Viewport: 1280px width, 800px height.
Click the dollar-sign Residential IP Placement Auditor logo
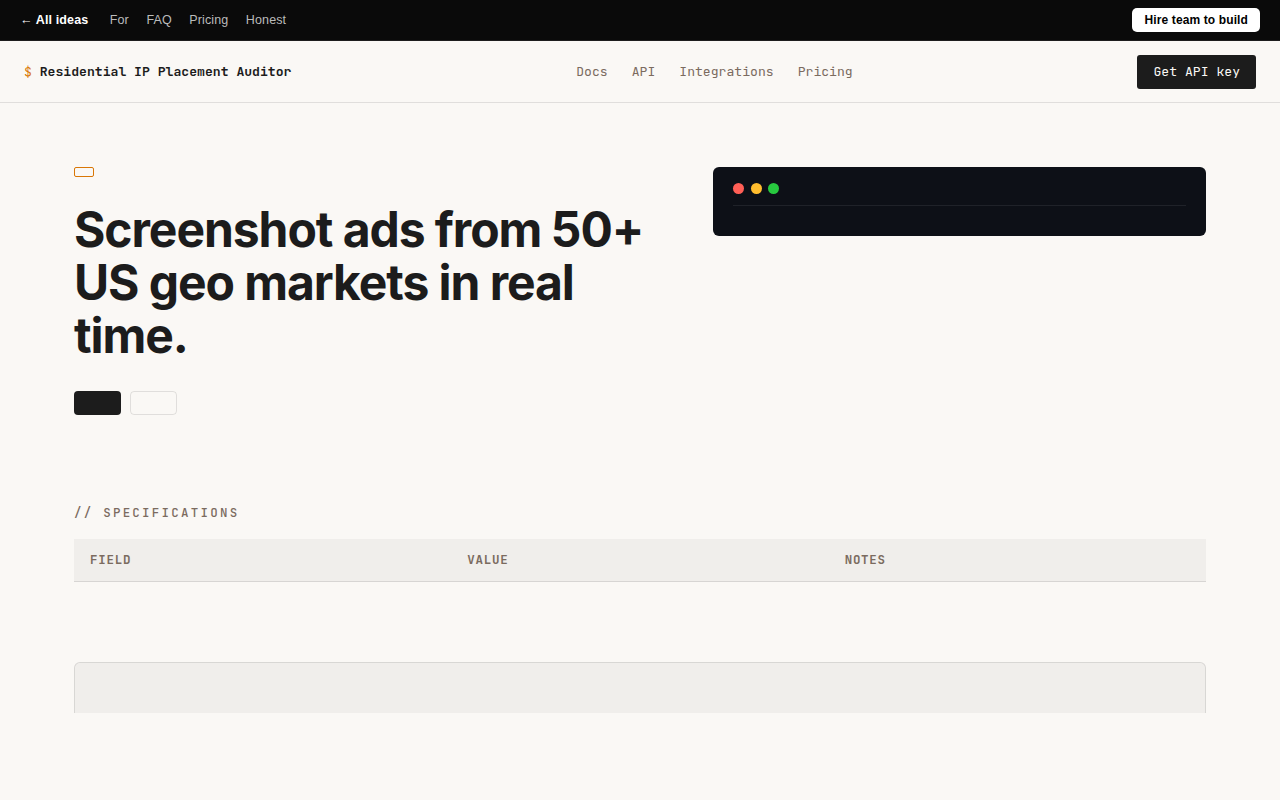[158, 72]
